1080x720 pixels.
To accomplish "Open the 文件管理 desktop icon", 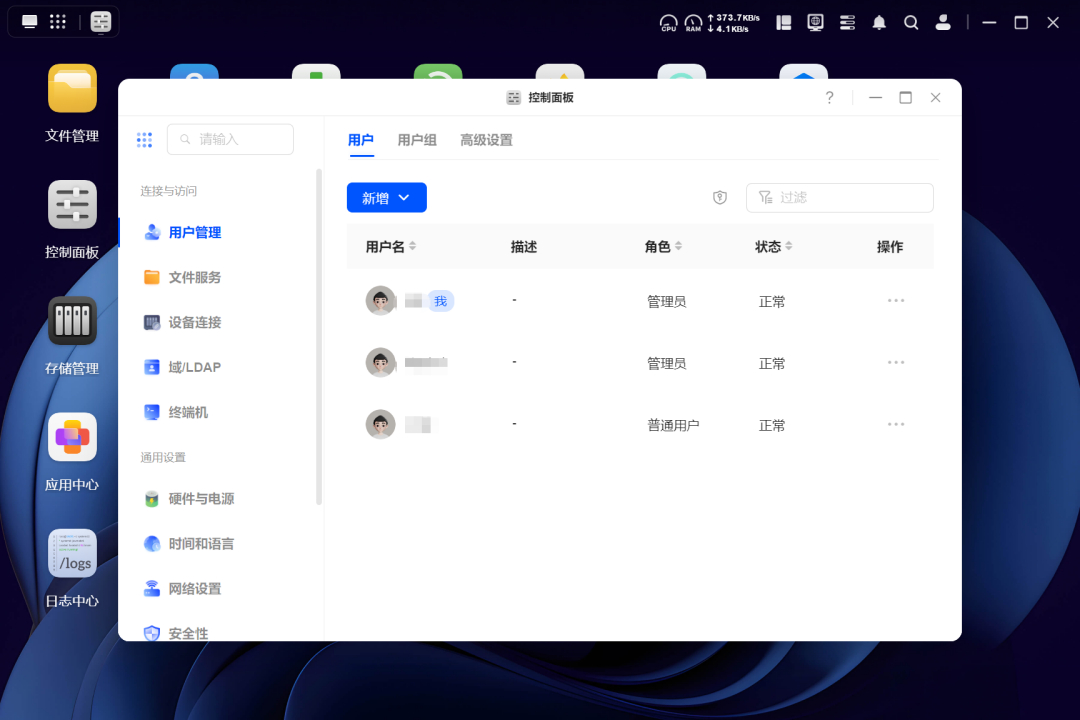I will 72,88.
